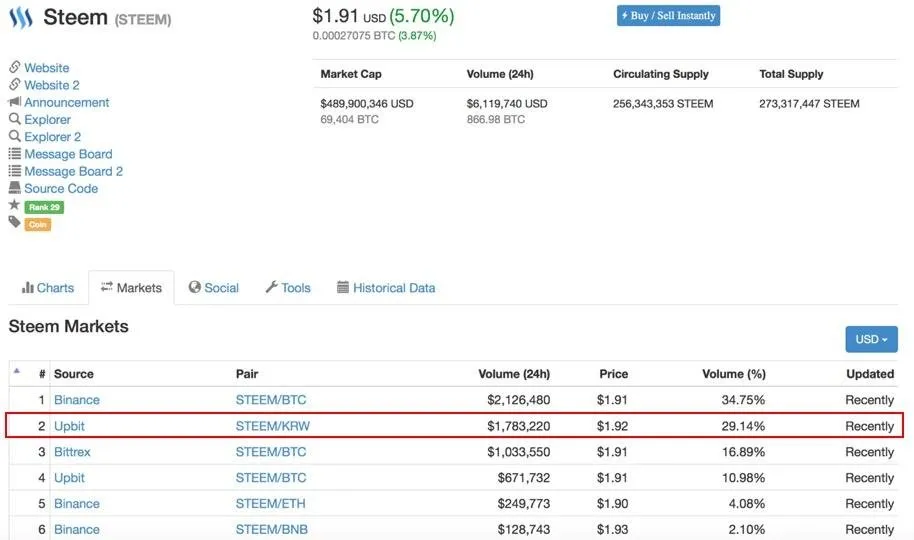Click the tag icon beside Coin

click(15, 222)
